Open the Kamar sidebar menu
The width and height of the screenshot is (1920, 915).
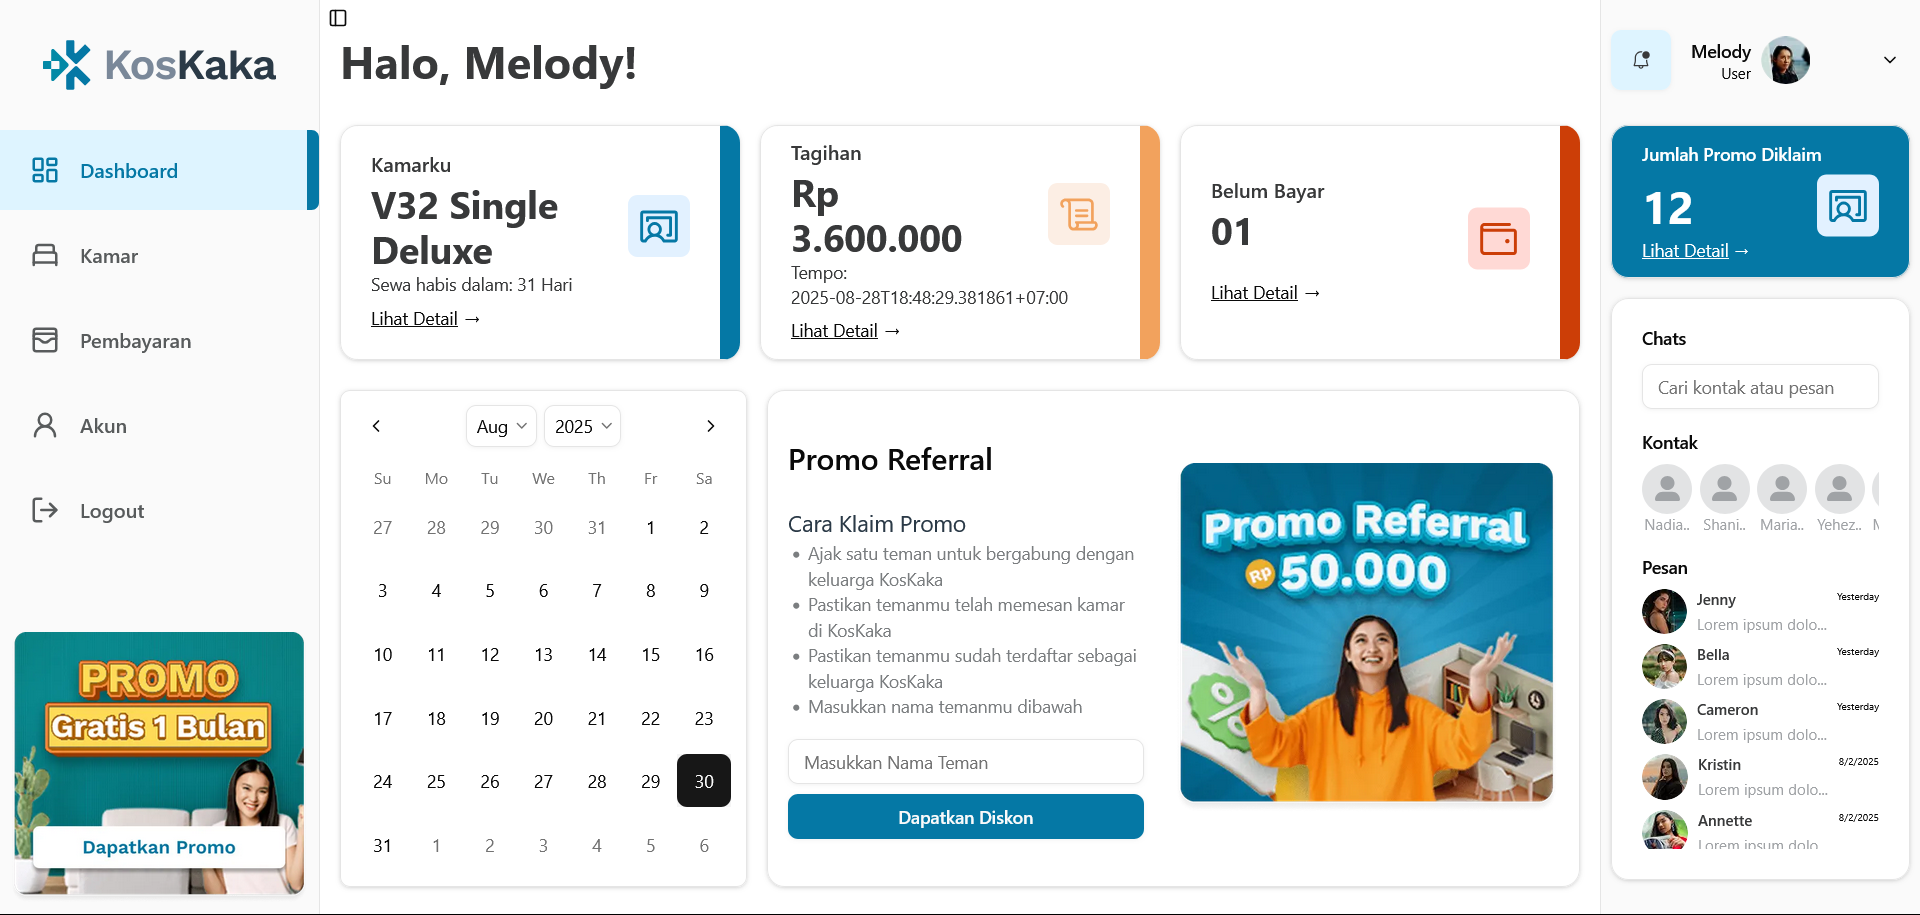point(109,256)
